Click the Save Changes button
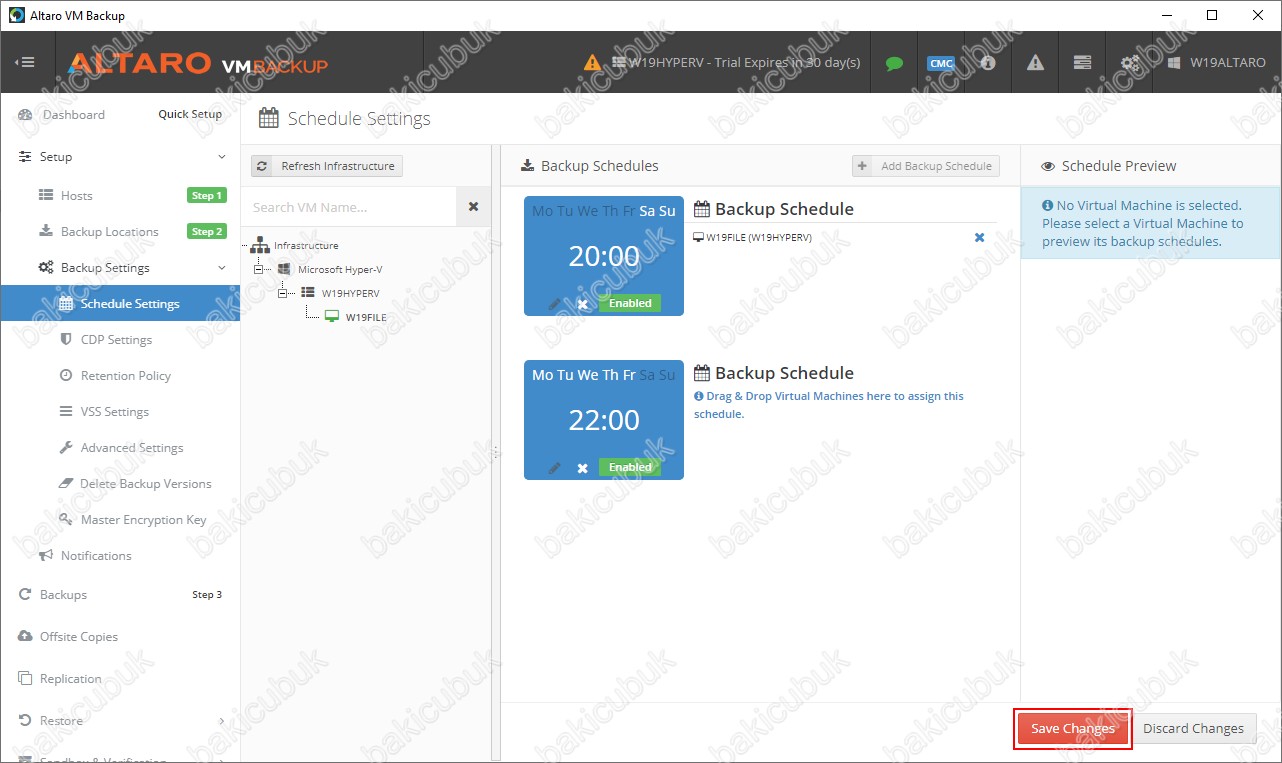This screenshot has width=1282, height=763. tap(1072, 729)
